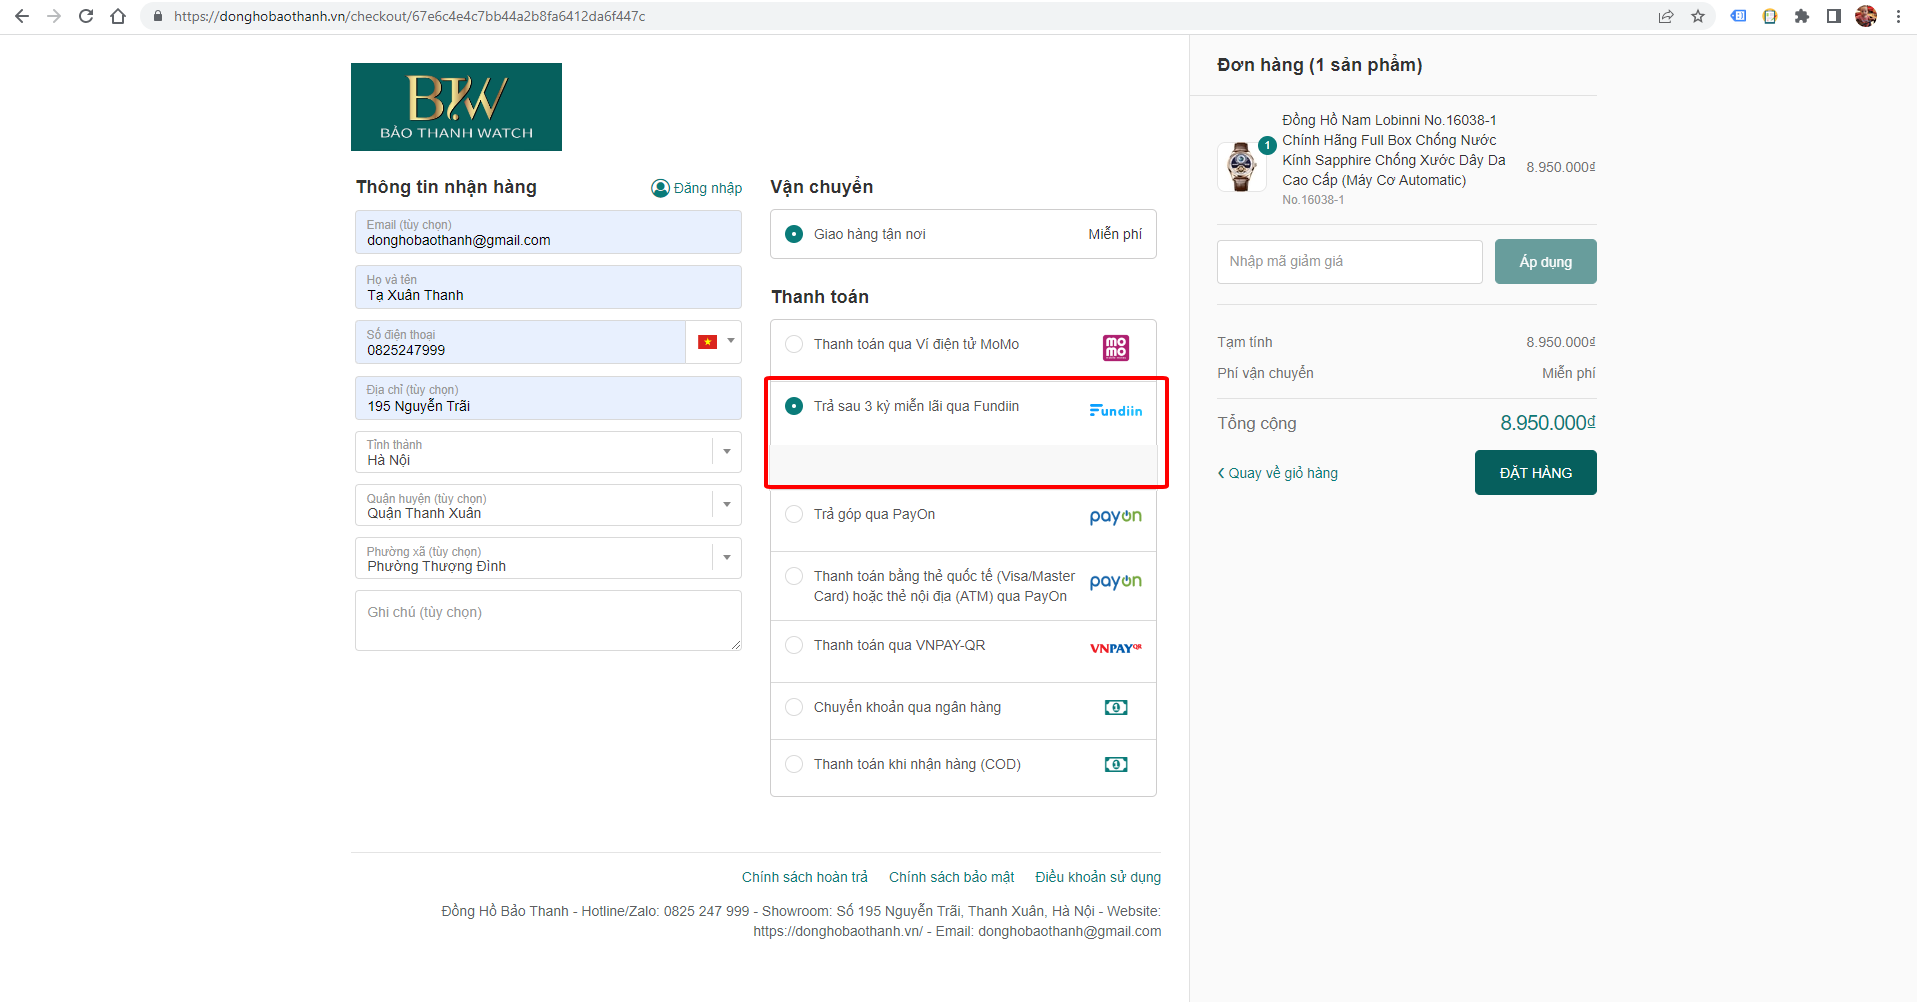The height and width of the screenshot is (1002, 1917).
Task: Bookmark this page with star icon
Action: (x=1698, y=16)
